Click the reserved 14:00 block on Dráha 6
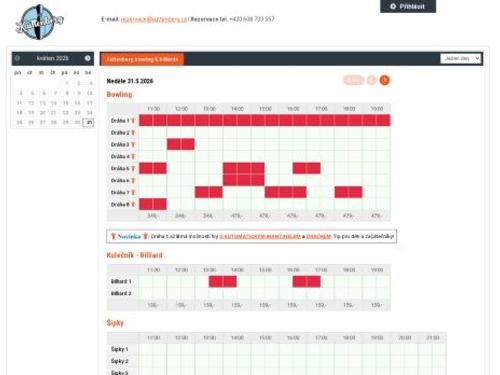 244,180
